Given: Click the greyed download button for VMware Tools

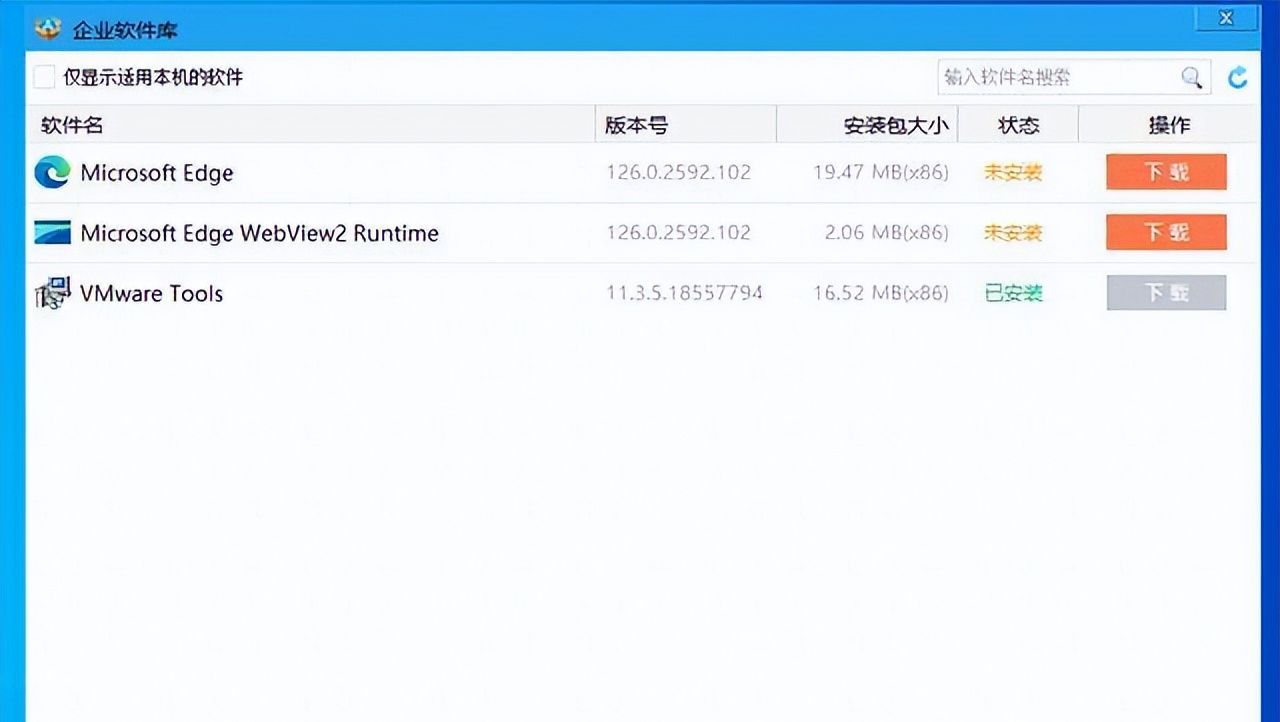Looking at the screenshot, I should tap(1166, 292).
